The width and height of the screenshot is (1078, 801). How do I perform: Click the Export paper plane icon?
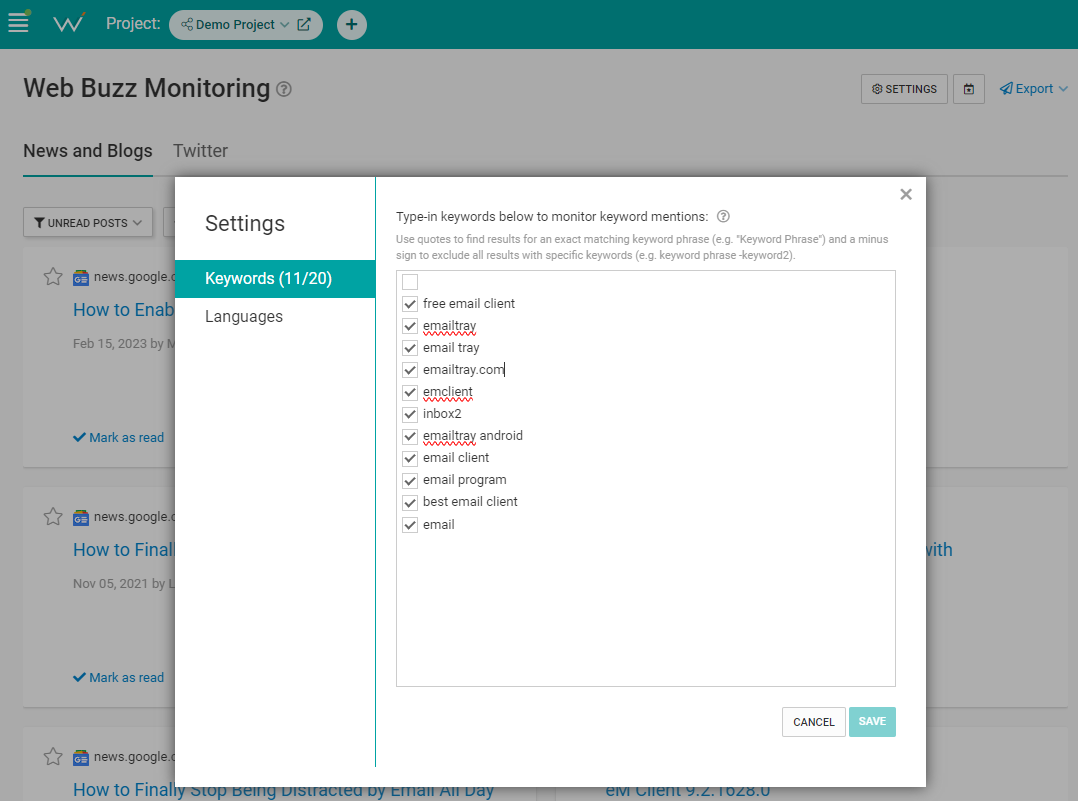(1006, 89)
